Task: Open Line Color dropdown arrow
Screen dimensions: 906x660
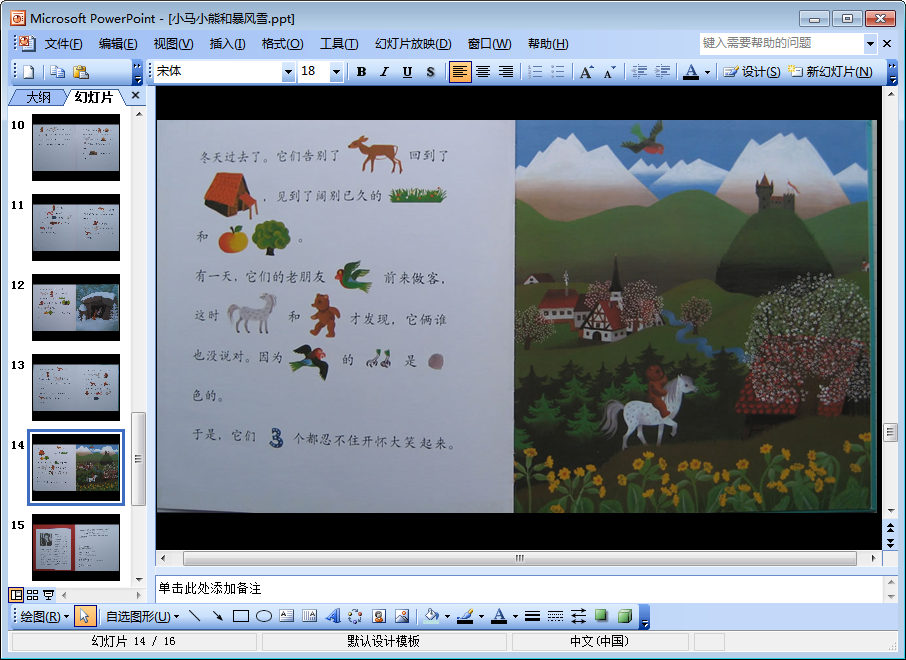Action: 481,617
